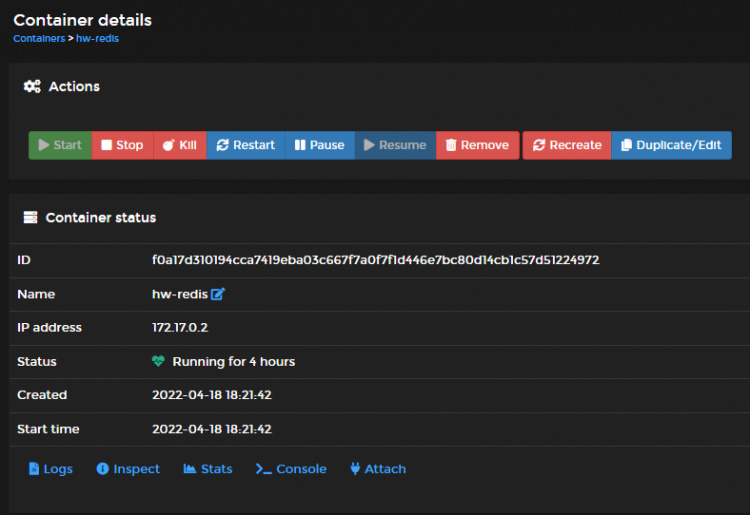Pause the container

click(x=319, y=145)
